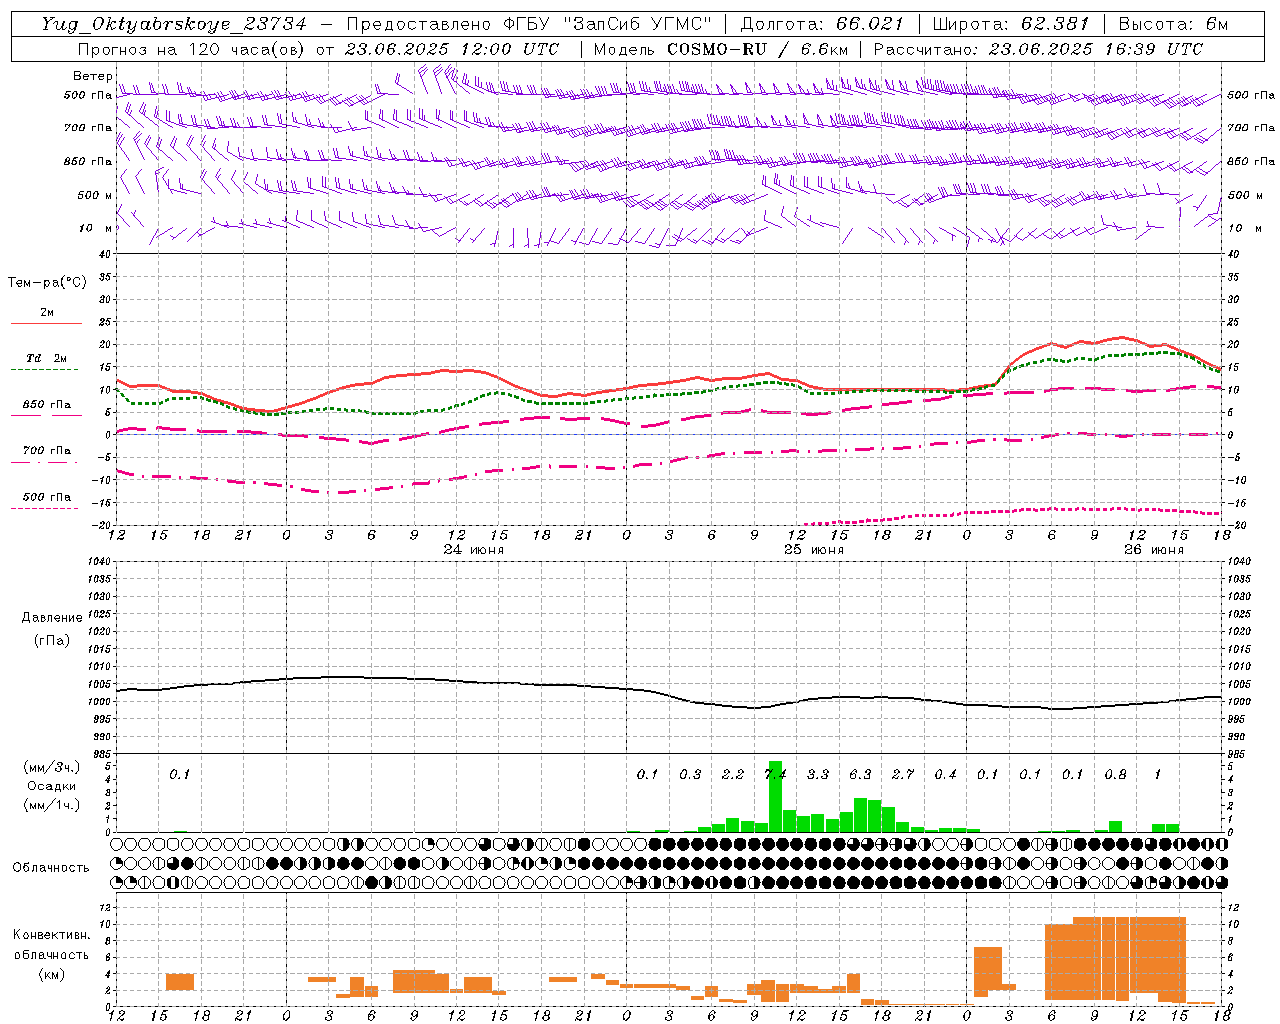1280x1024 pixels.
Task: Click the tallest green precipitation bar
Action: 775,796
